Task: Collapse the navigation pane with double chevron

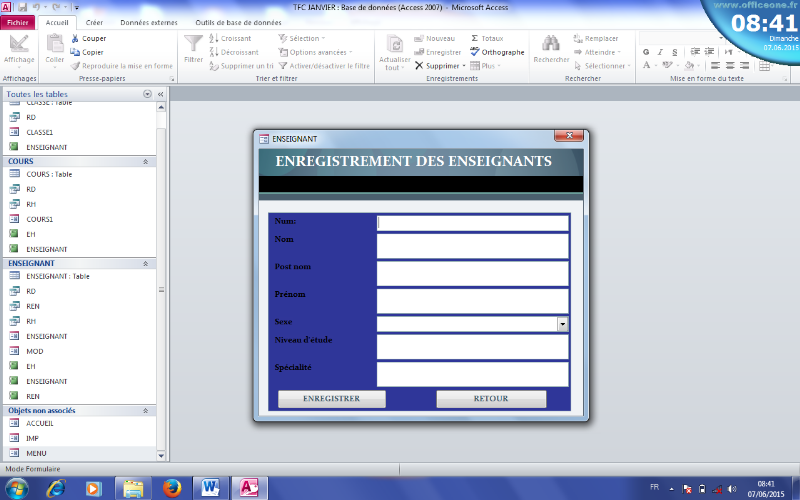Action: pos(161,94)
